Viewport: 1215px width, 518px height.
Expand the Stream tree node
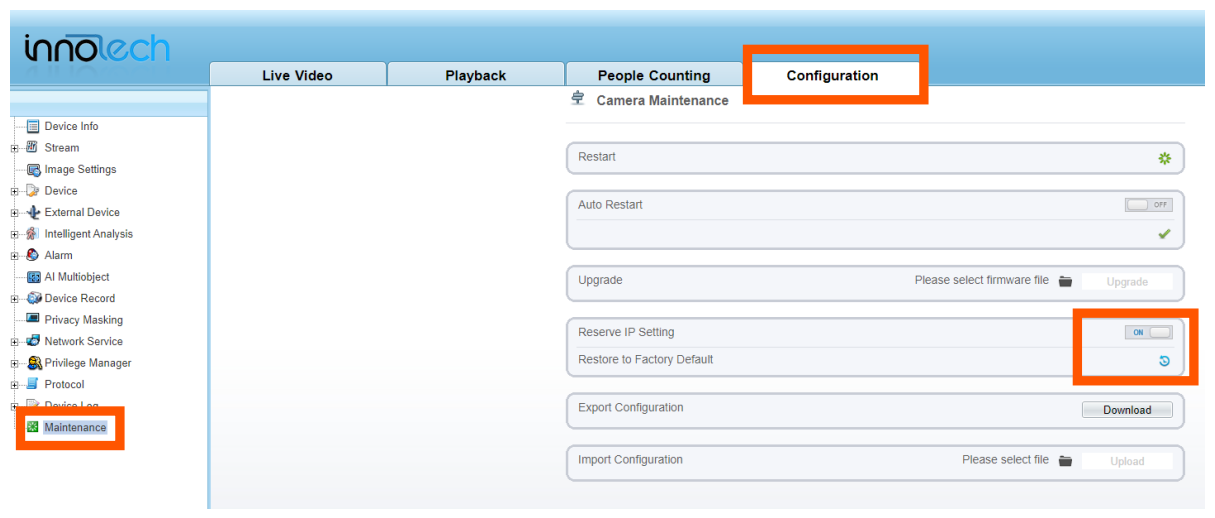click(15, 148)
